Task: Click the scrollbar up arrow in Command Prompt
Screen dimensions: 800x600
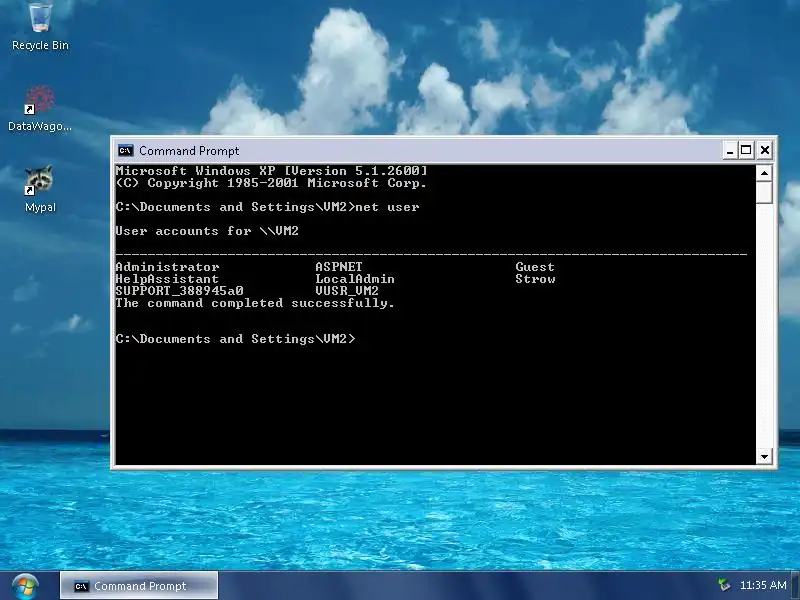Action: click(764, 173)
